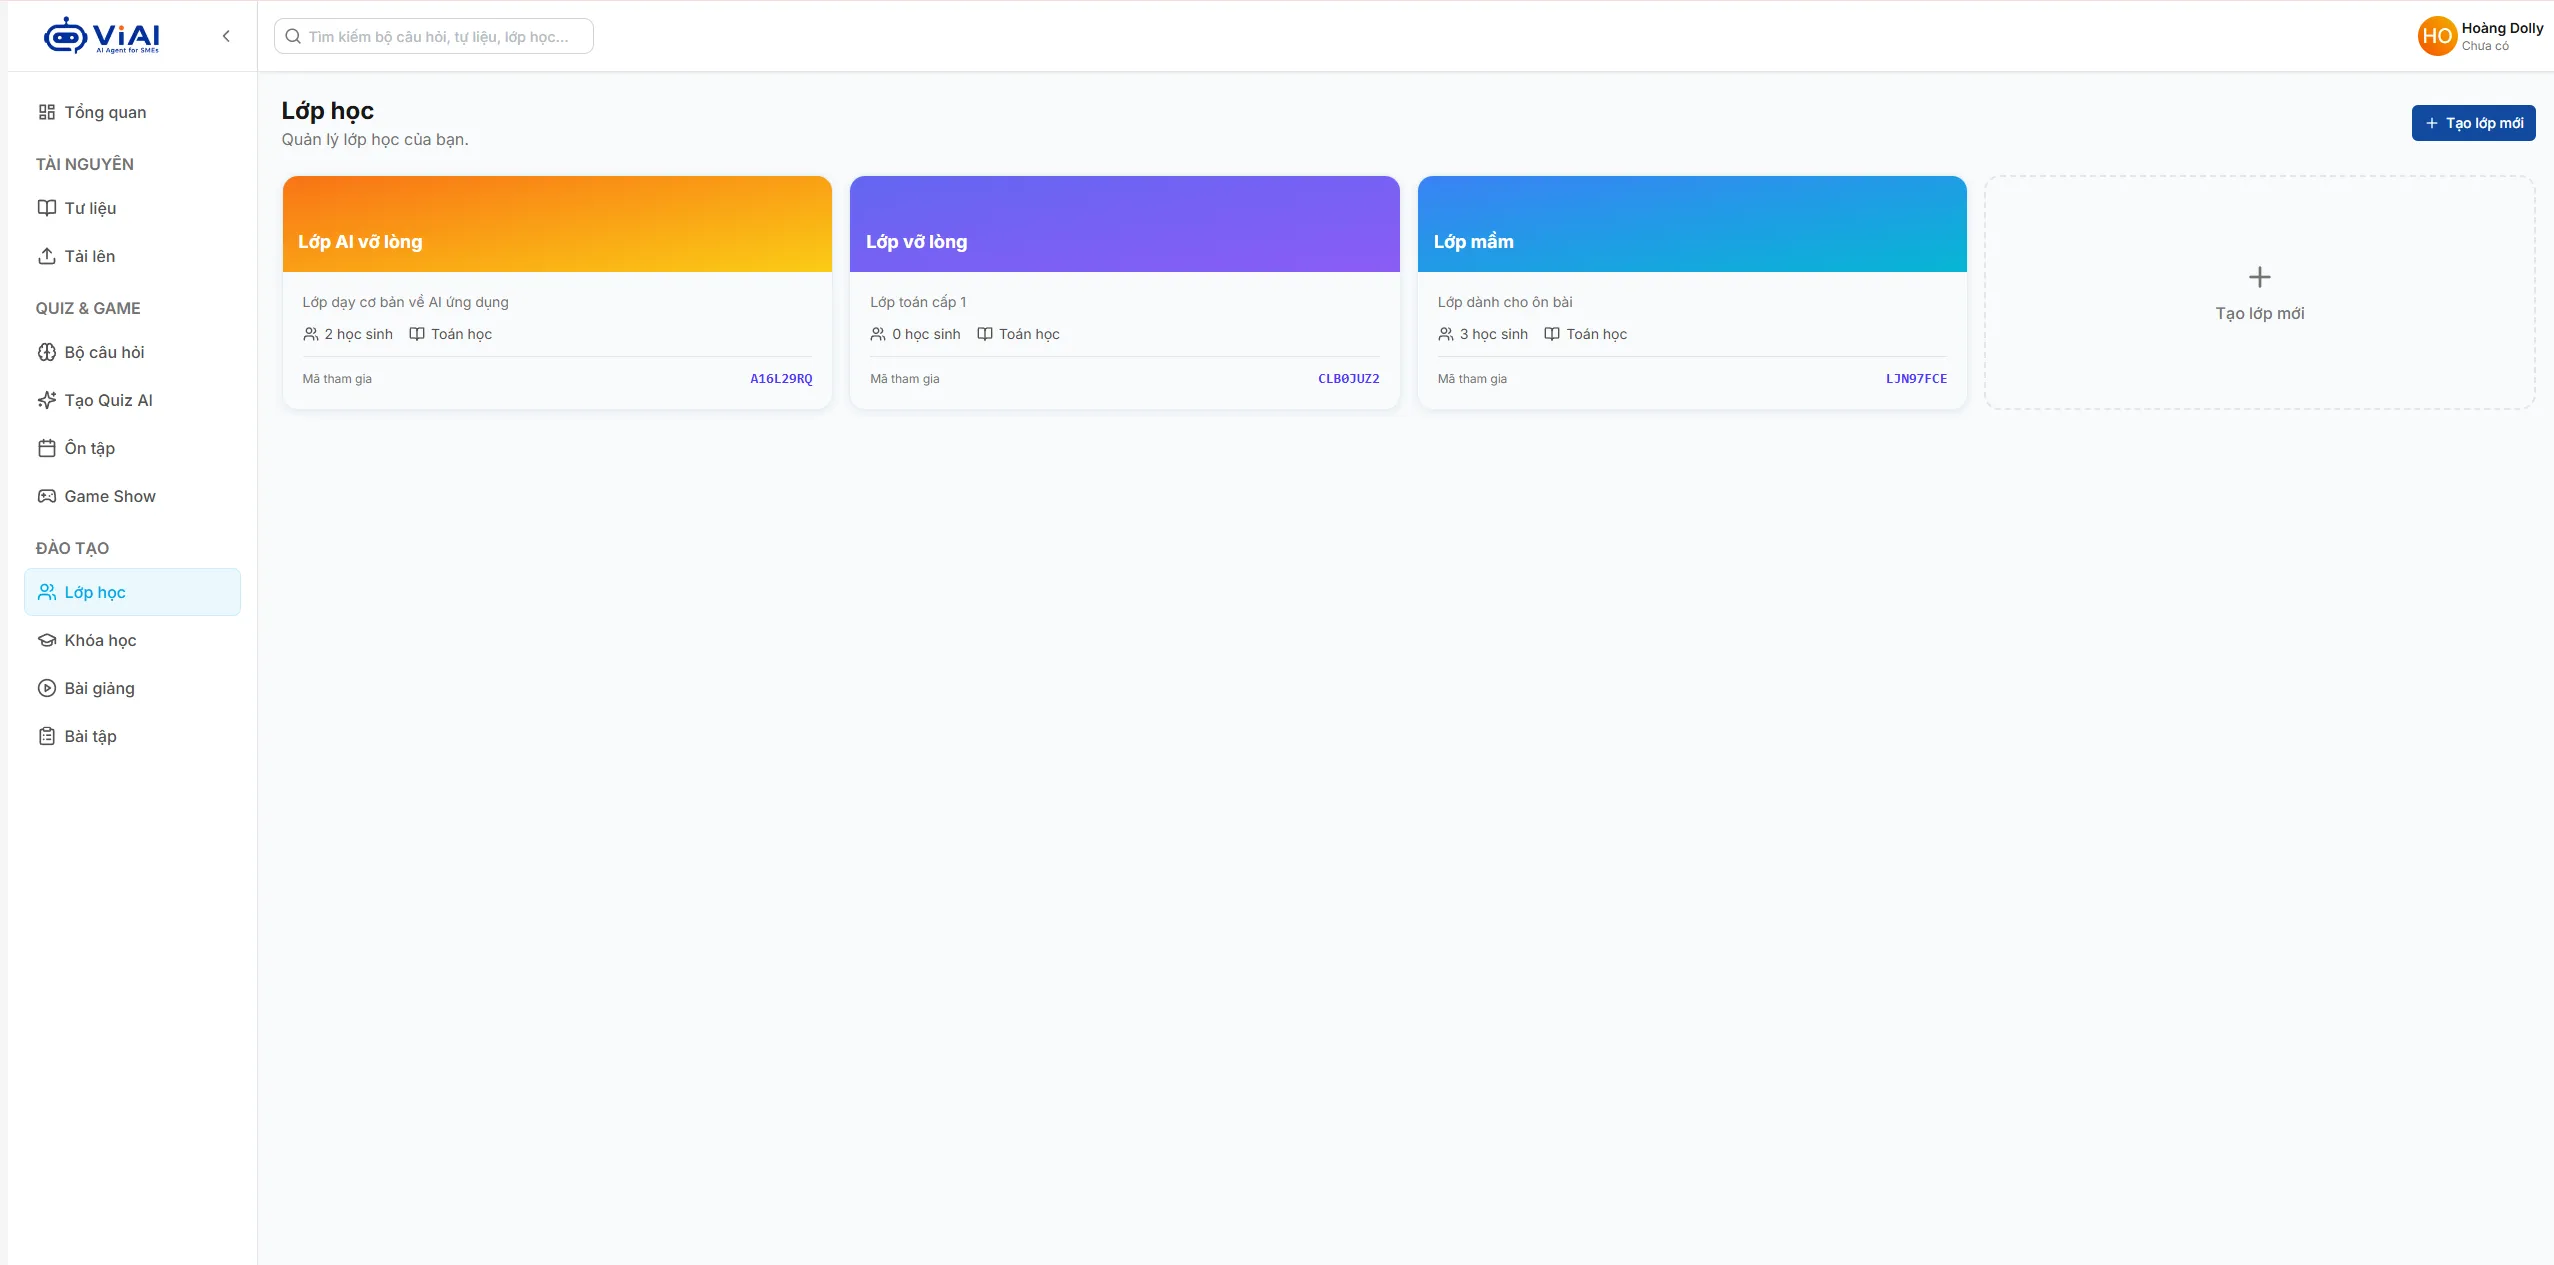Click the Bài giảng play icon
The width and height of the screenshot is (2554, 1265).
[47, 688]
